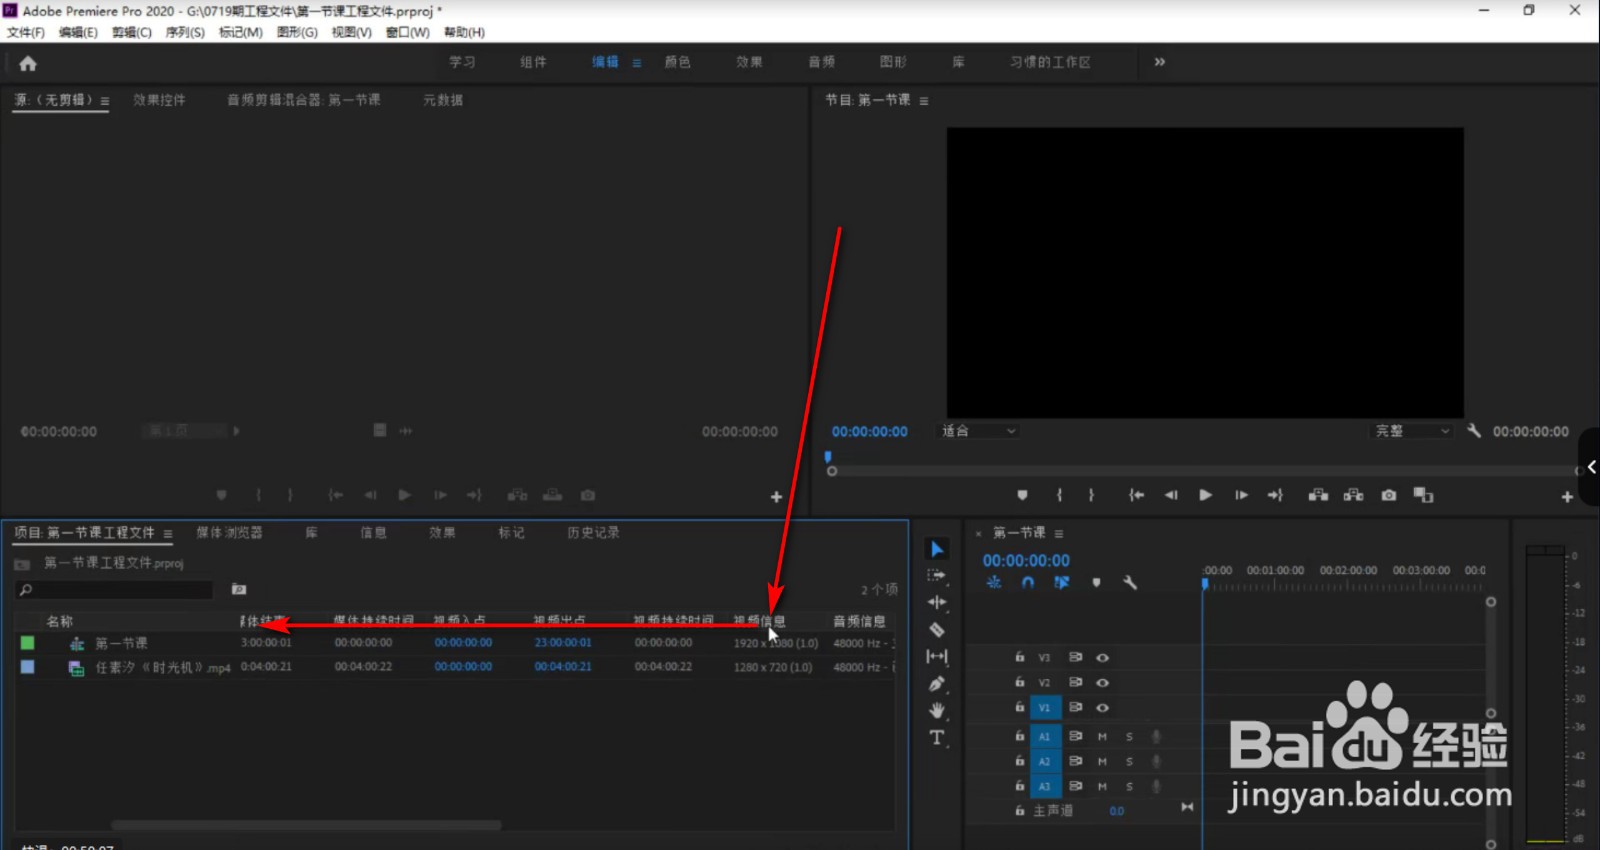Open Program monitor settings wrench
This screenshot has width=1600, height=850.
click(1474, 431)
